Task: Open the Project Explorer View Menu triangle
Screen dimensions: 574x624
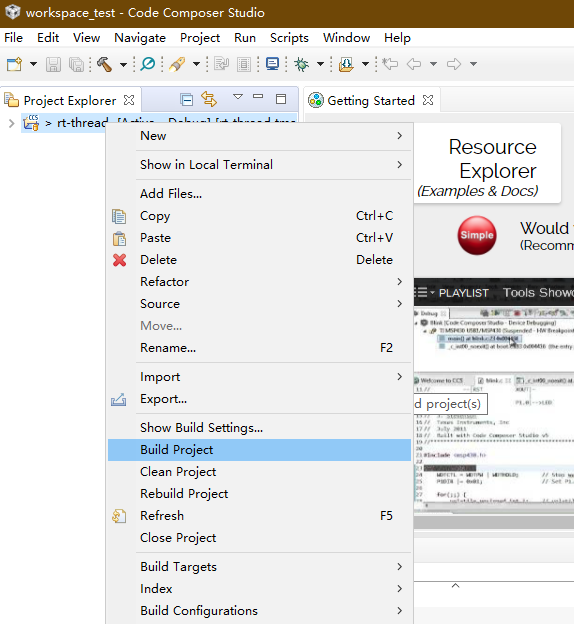Action: tap(238, 97)
